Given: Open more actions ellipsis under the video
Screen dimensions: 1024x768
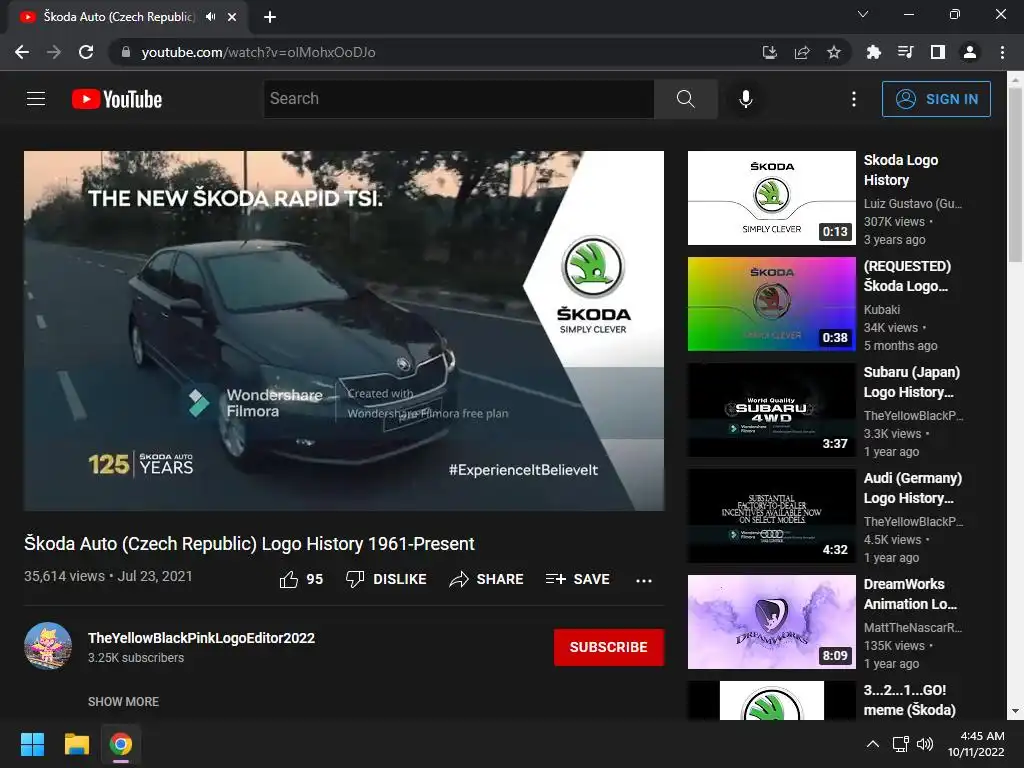Looking at the screenshot, I should [644, 580].
